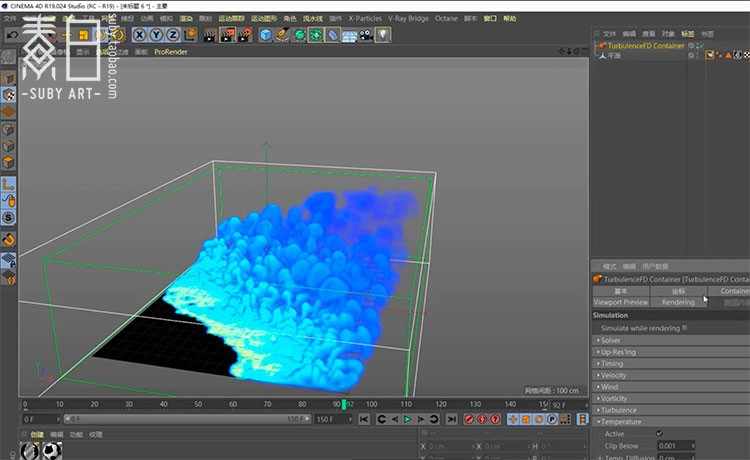Play animation forwards
This screenshot has height=460, width=750.
408,419
